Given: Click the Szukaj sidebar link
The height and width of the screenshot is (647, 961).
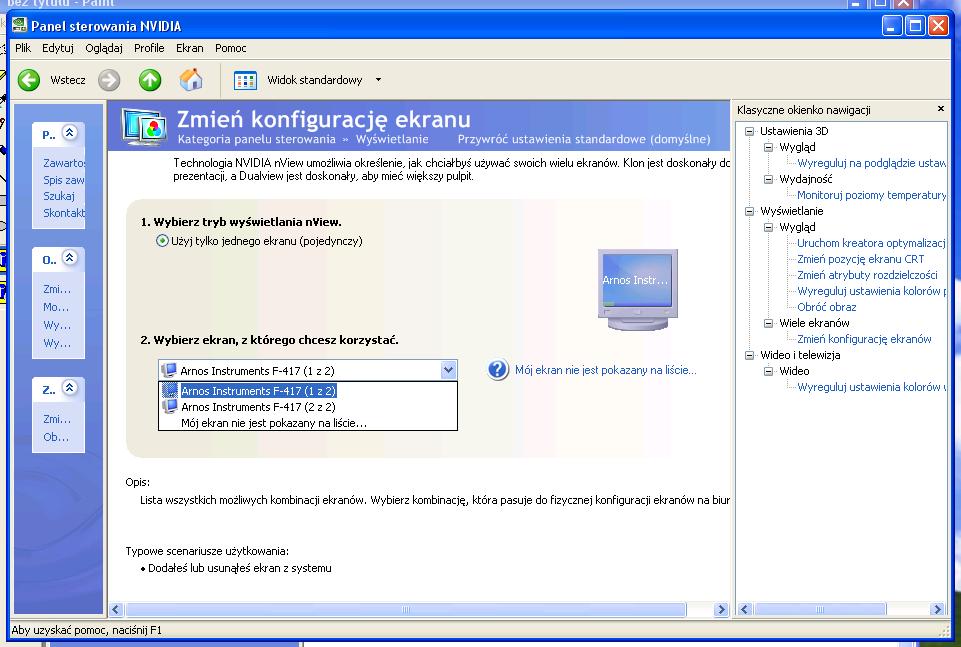Looking at the screenshot, I should (x=58, y=196).
